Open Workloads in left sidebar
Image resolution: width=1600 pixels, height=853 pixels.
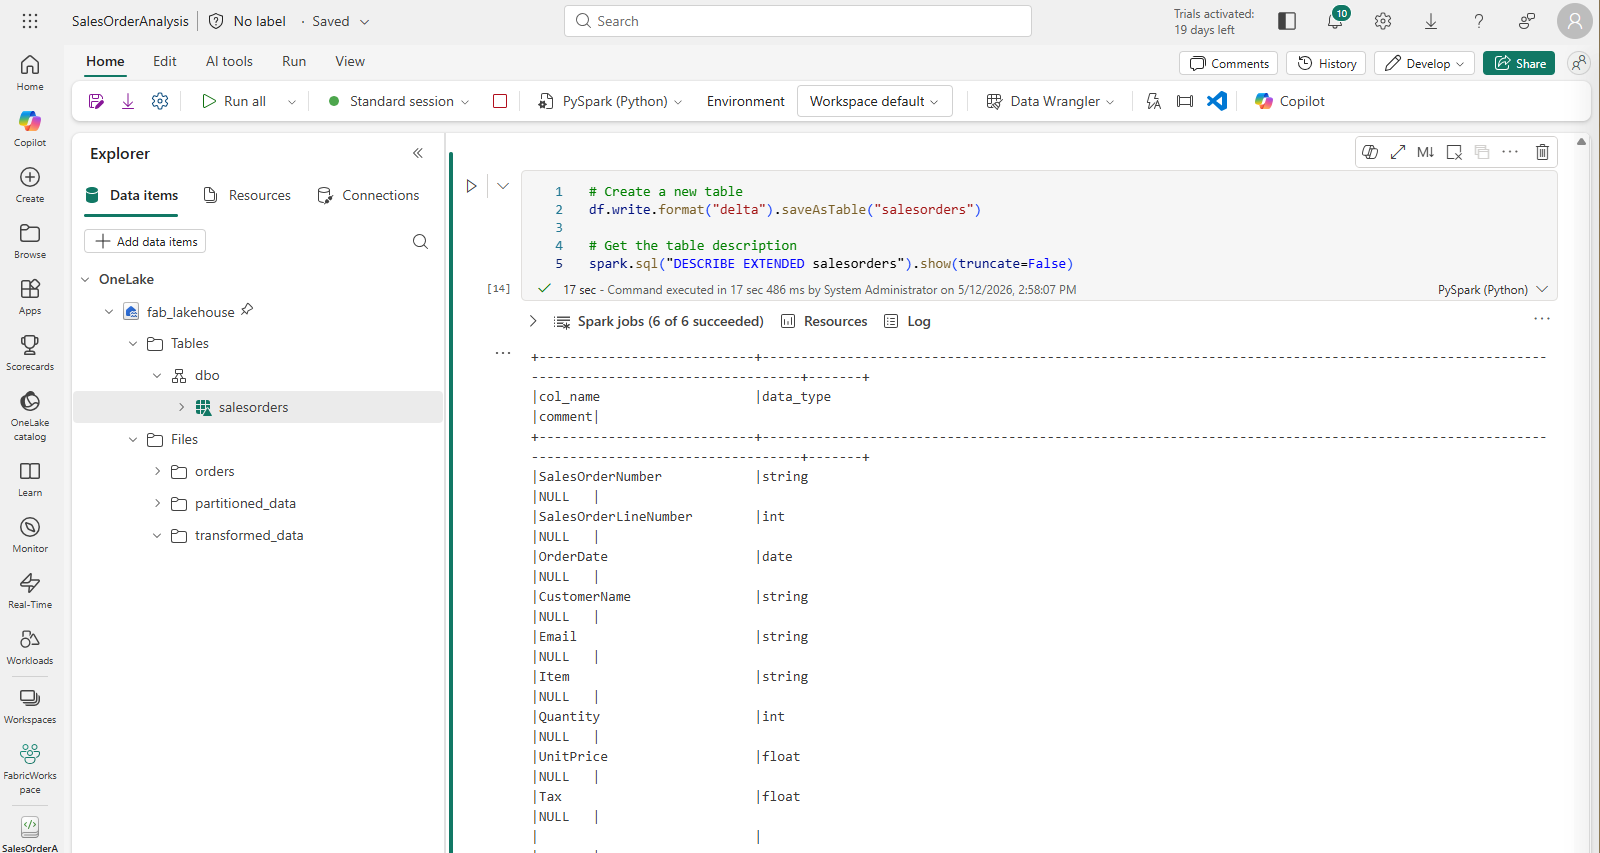click(x=30, y=647)
